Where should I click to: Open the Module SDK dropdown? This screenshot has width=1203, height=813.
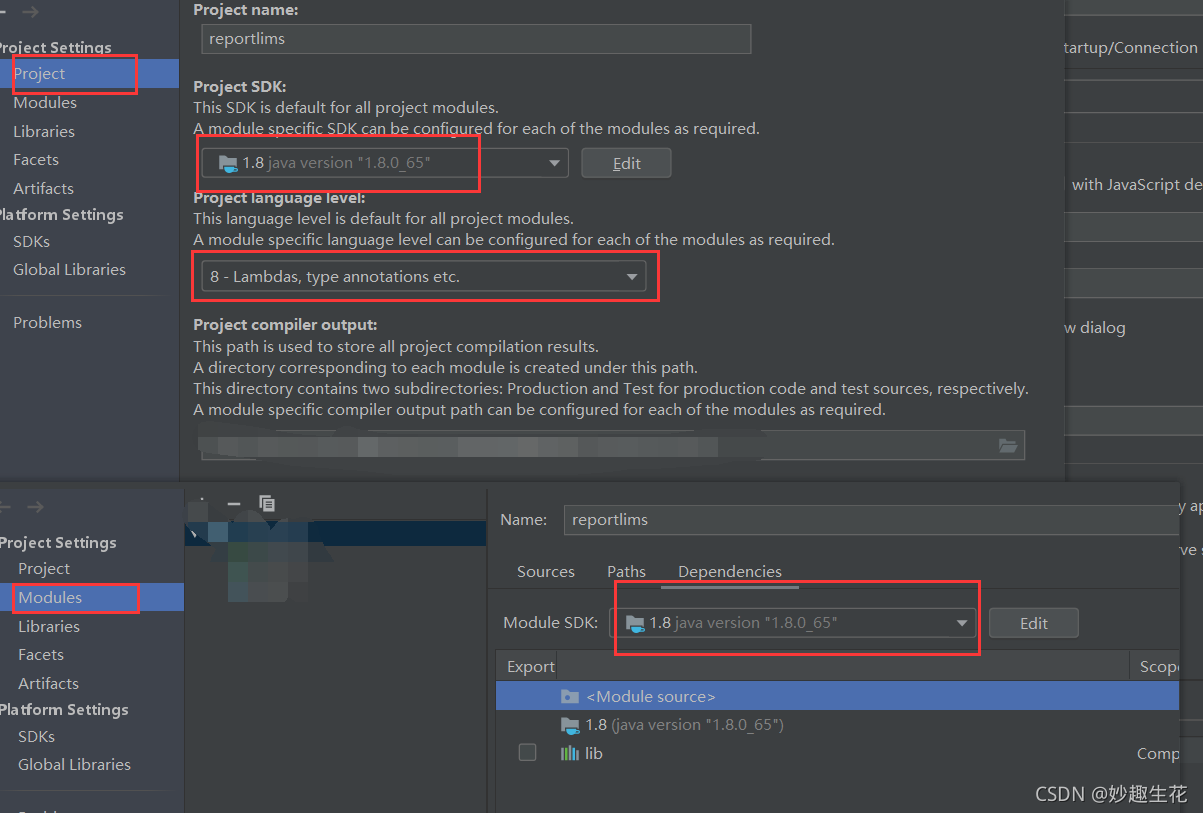[x=961, y=622]
